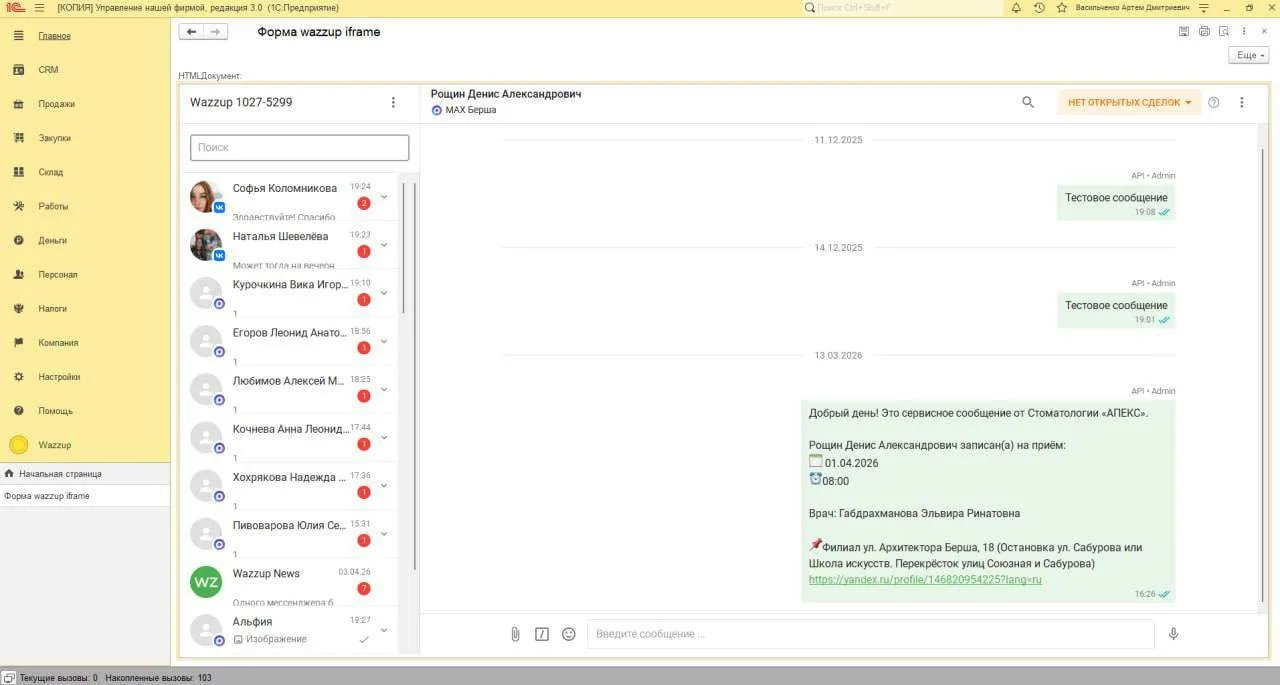This screenshot has height=685, width=1280.
Task: Attach a file with the paperclip icon
Action: pyautogui.click(x=515, y=634)
